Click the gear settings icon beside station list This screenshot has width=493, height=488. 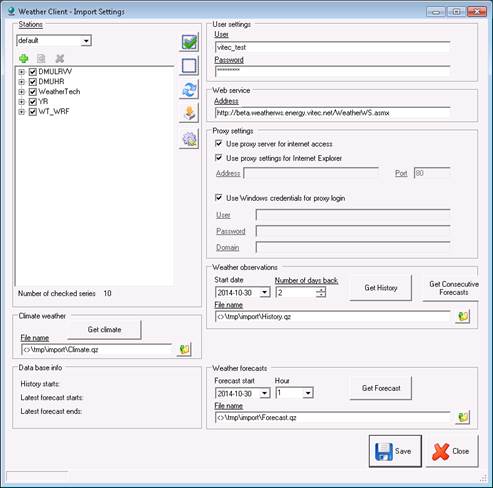pos(189,139)
